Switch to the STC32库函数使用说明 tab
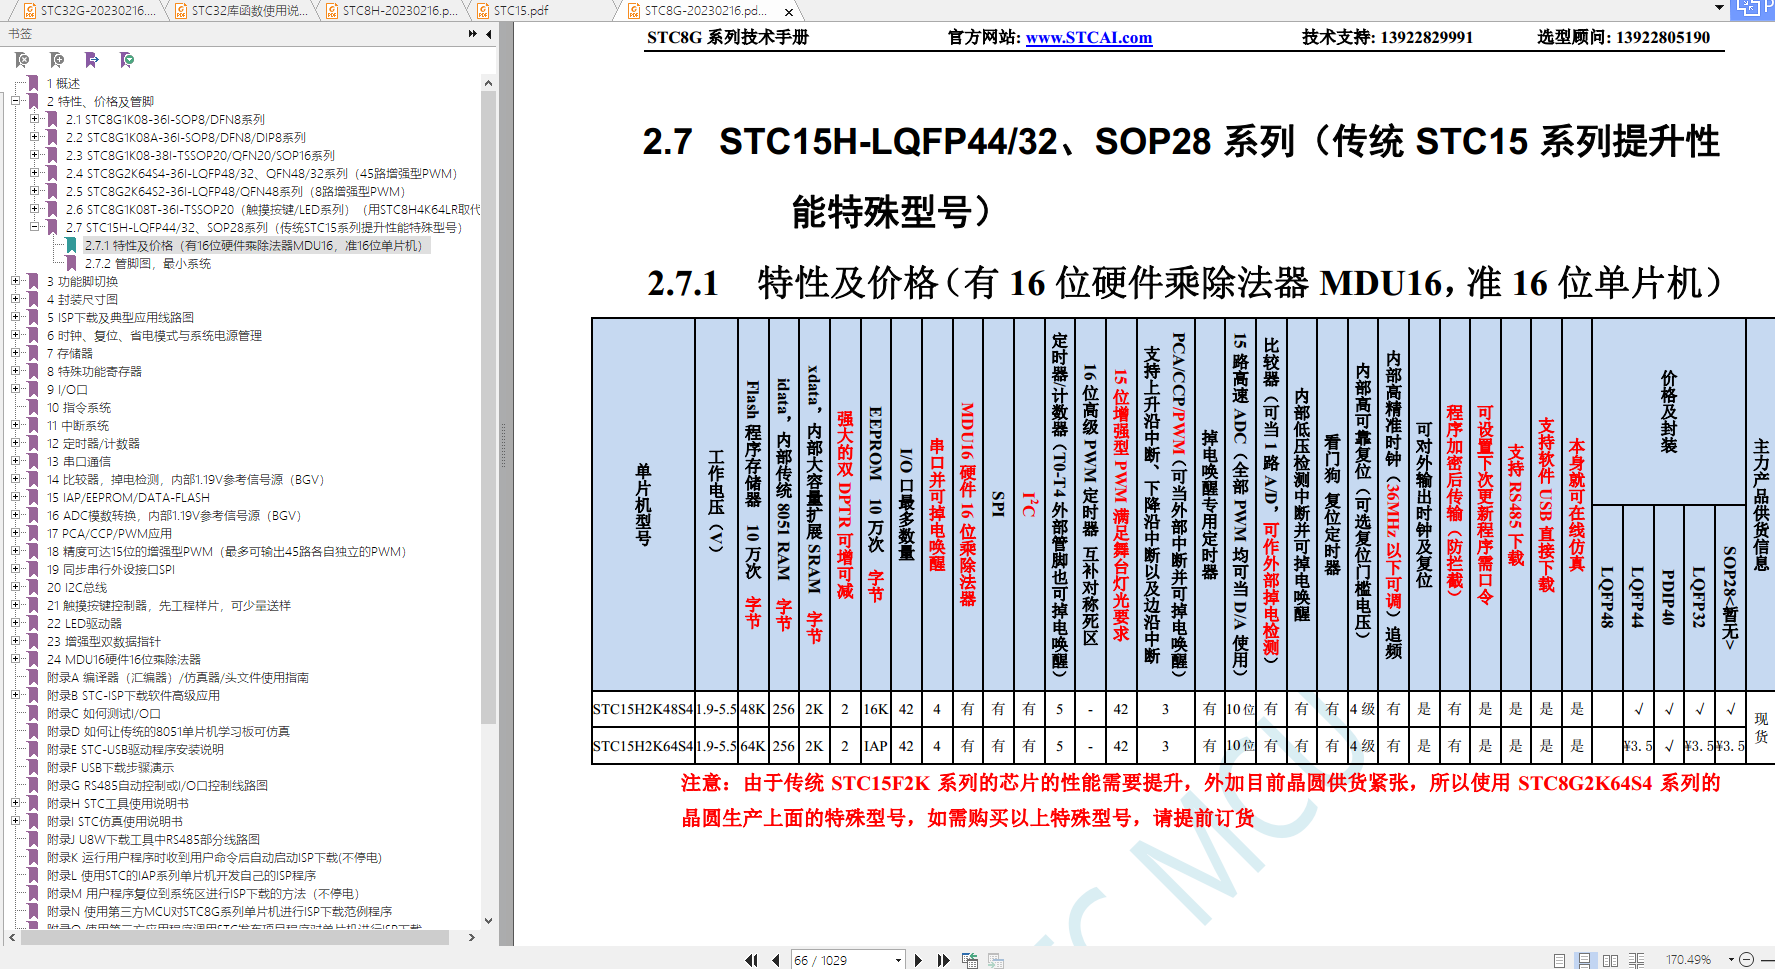 [x=240, y=11]
